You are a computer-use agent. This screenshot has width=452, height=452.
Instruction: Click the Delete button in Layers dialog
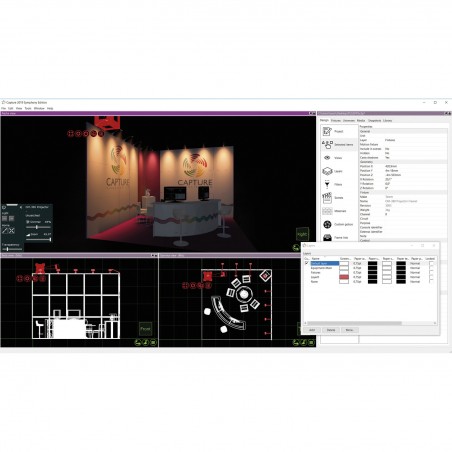point(331,330)
